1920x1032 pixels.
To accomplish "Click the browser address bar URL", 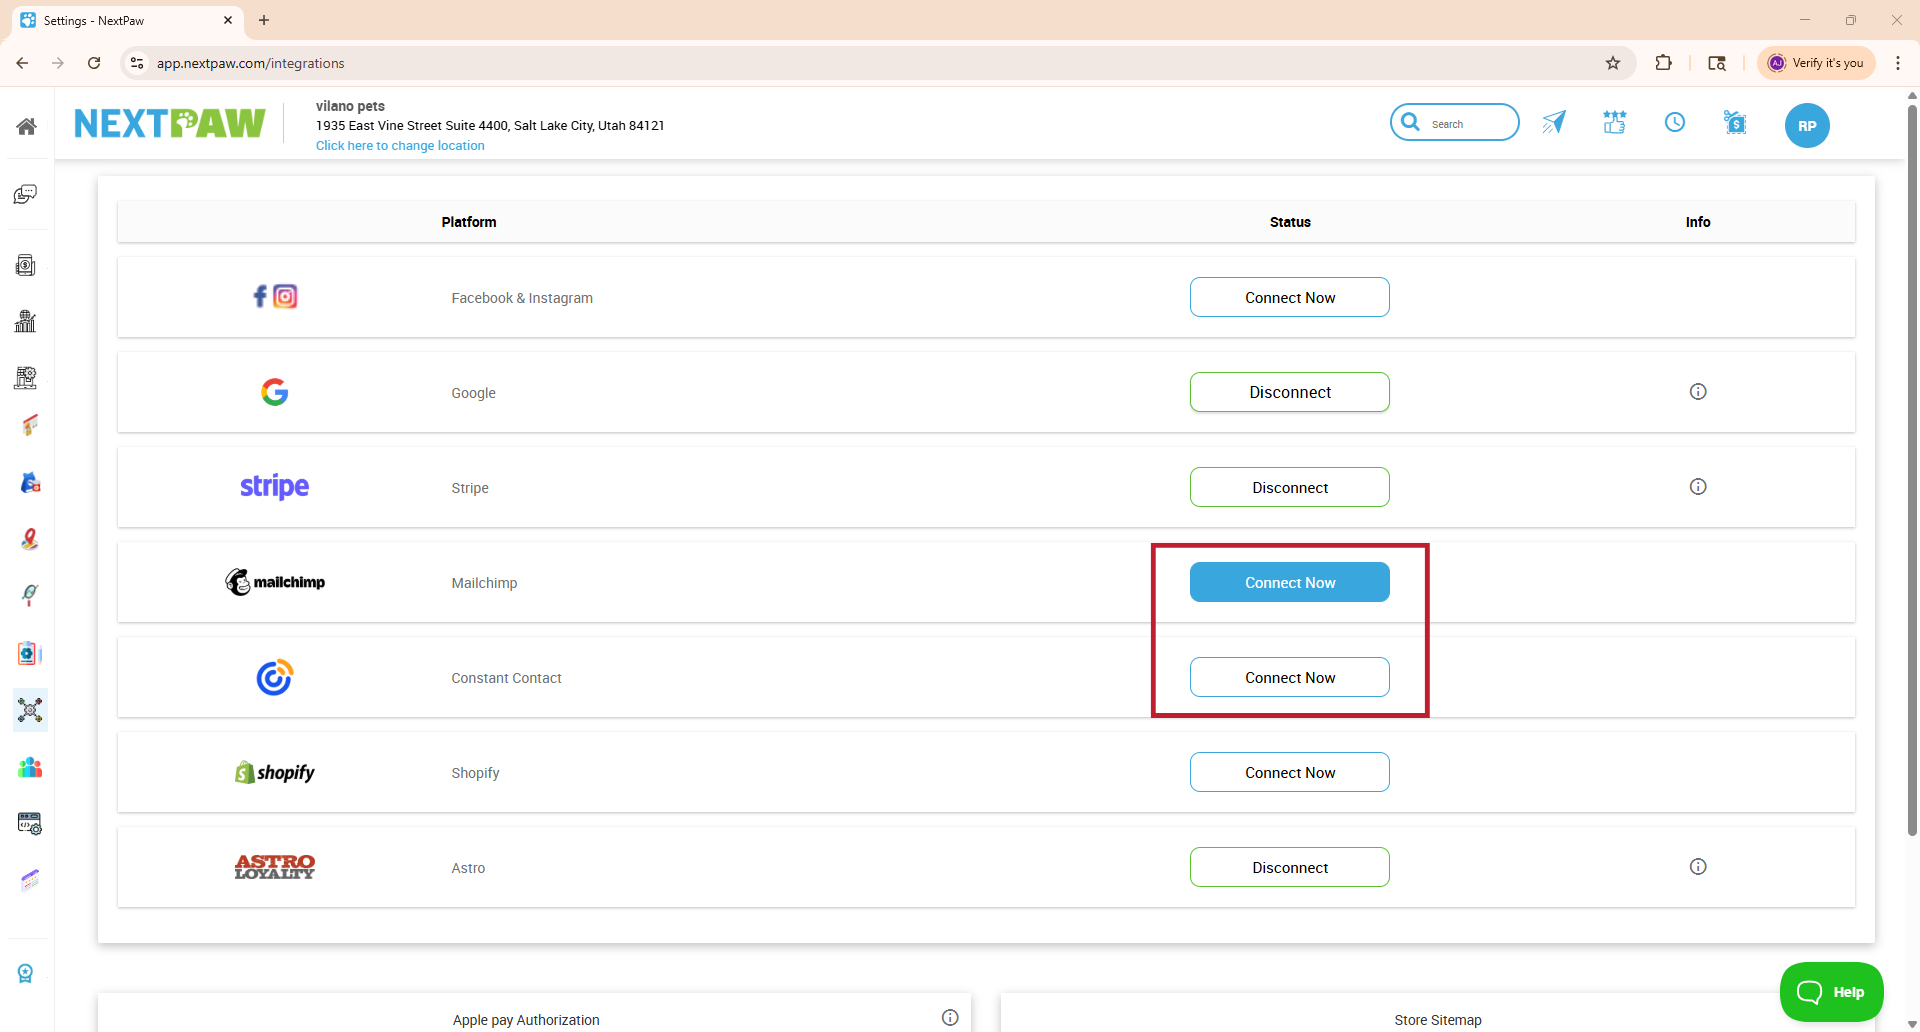I will [x=250, y=63].
